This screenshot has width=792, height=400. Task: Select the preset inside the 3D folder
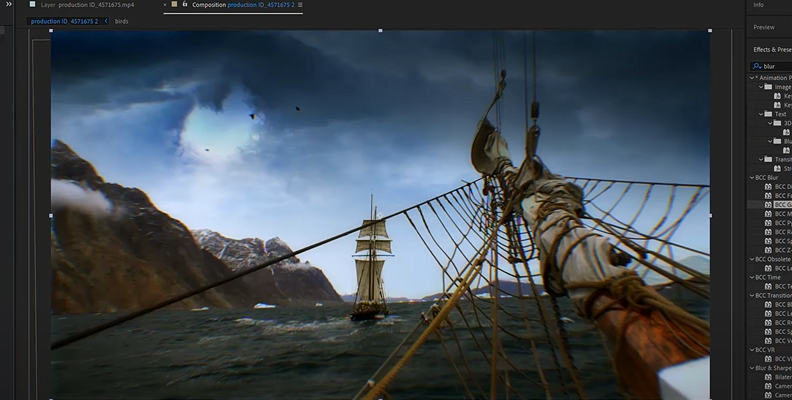click(786, 132)
